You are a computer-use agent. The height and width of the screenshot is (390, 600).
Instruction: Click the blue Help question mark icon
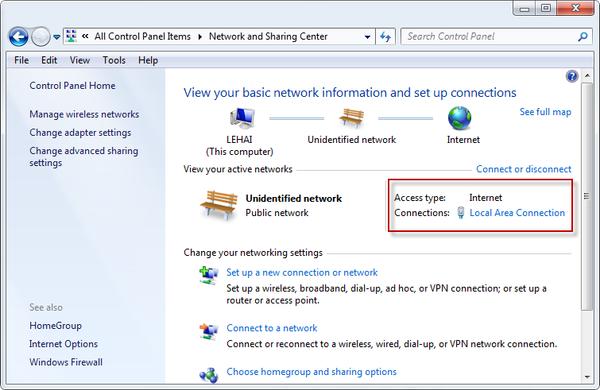pos(572,77)
